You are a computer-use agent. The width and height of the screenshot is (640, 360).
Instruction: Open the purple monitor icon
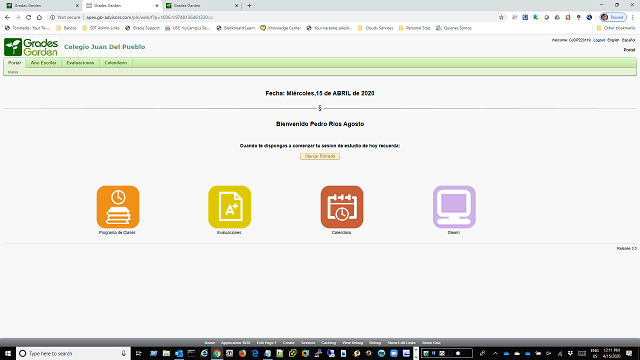(454, 207)
